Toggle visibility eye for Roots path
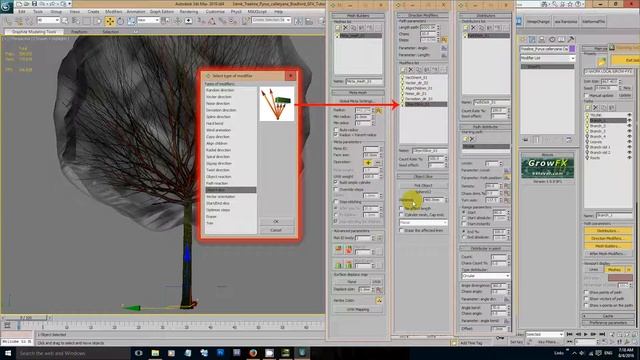Image resolution: width=640 pixels, height=360 pixels. 629,158
